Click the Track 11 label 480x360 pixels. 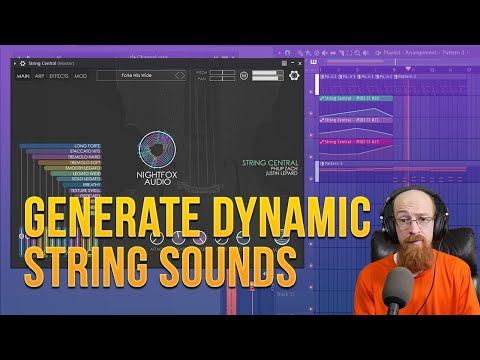point(285,294)
